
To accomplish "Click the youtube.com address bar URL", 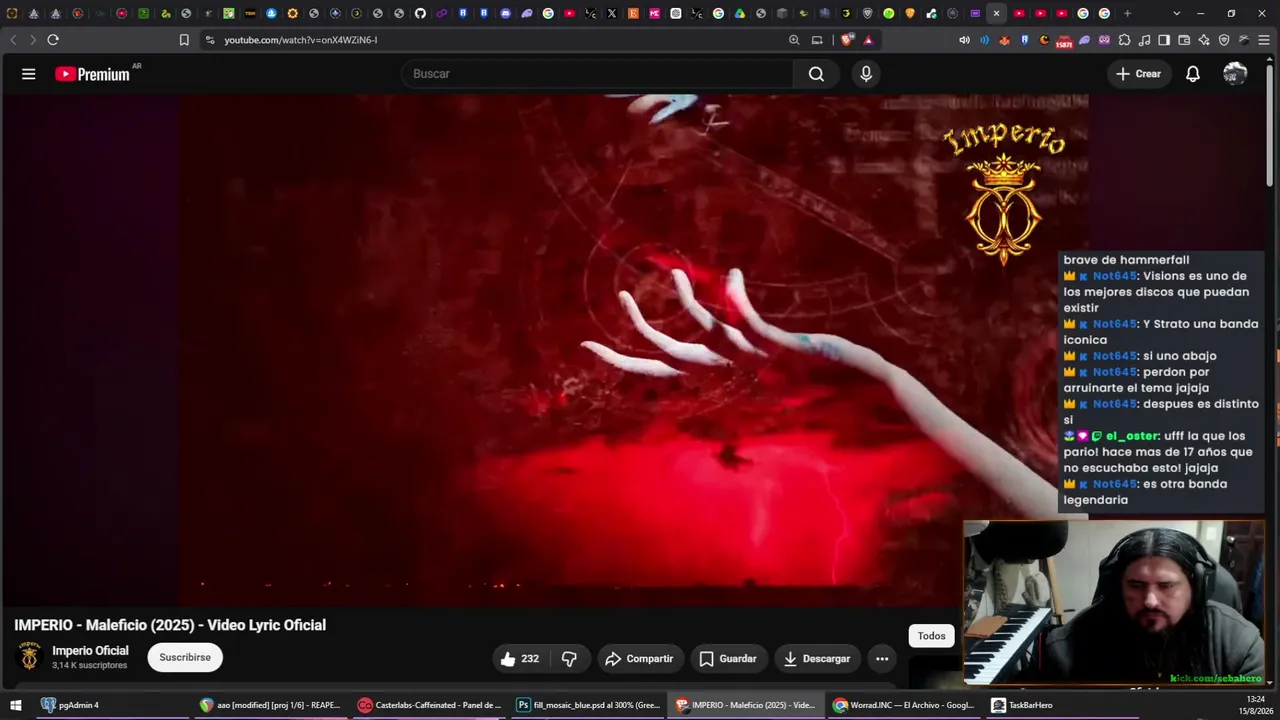I will click(300, 40).
